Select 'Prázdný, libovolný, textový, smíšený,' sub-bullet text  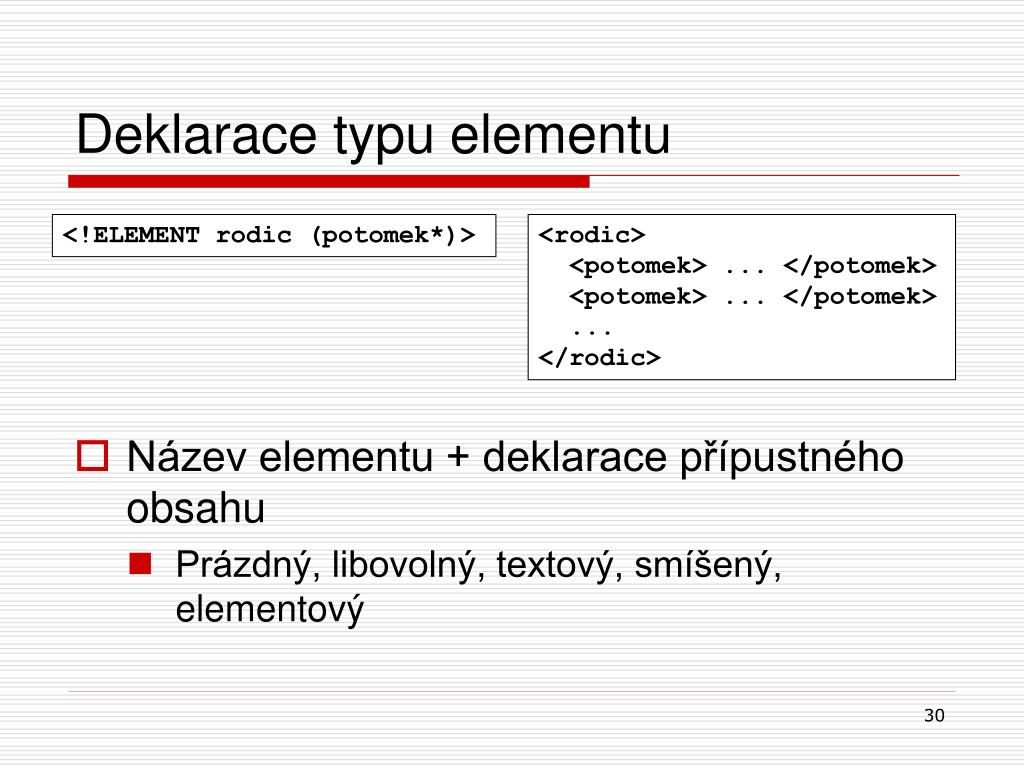pyautogui.click(x=478, y=566)
